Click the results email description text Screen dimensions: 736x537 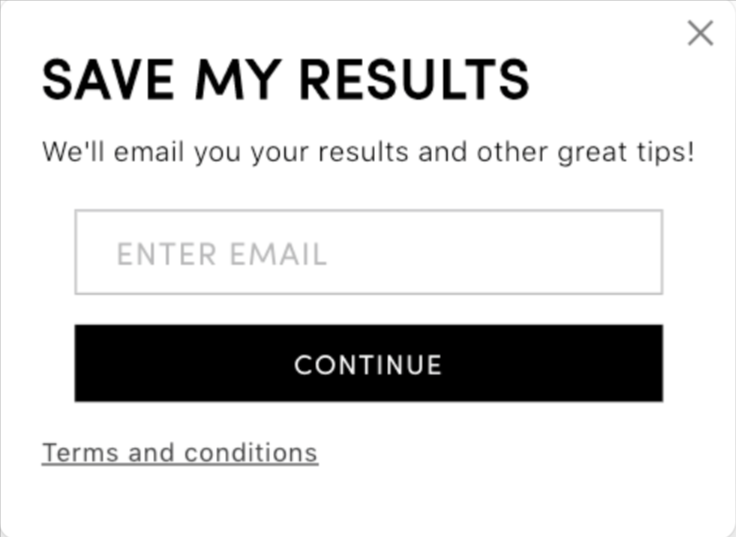pyautogui.click(x=368, y=152)
